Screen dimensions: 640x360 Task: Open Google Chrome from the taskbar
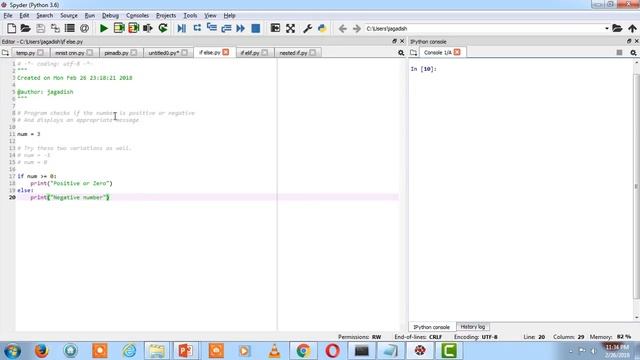(303, 351)
